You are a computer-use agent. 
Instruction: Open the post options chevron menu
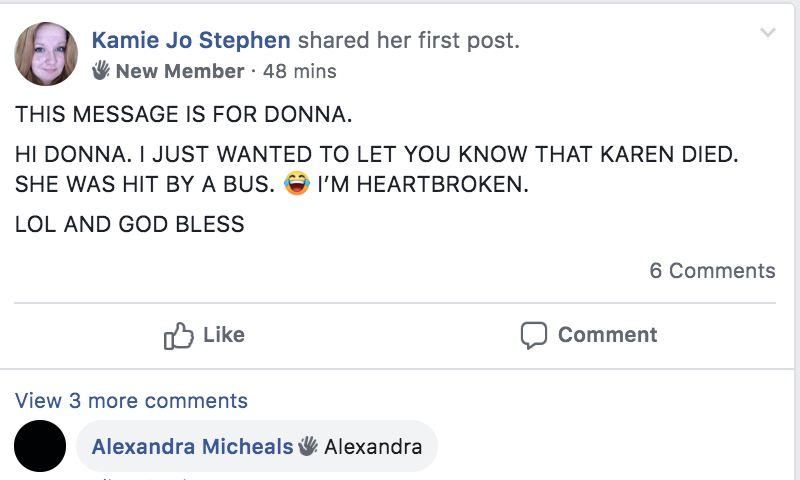click(x=767, y=33)
